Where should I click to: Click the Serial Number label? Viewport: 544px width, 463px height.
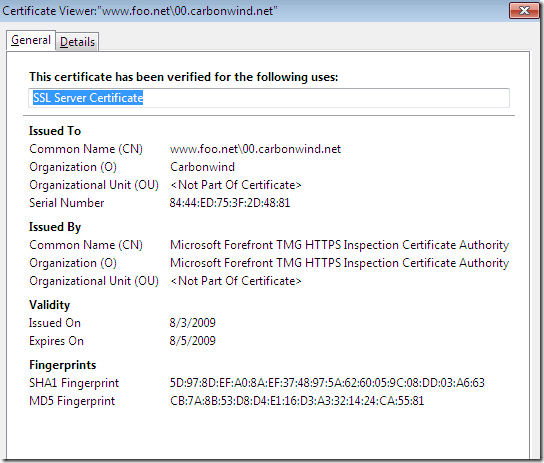pos(67,203)
